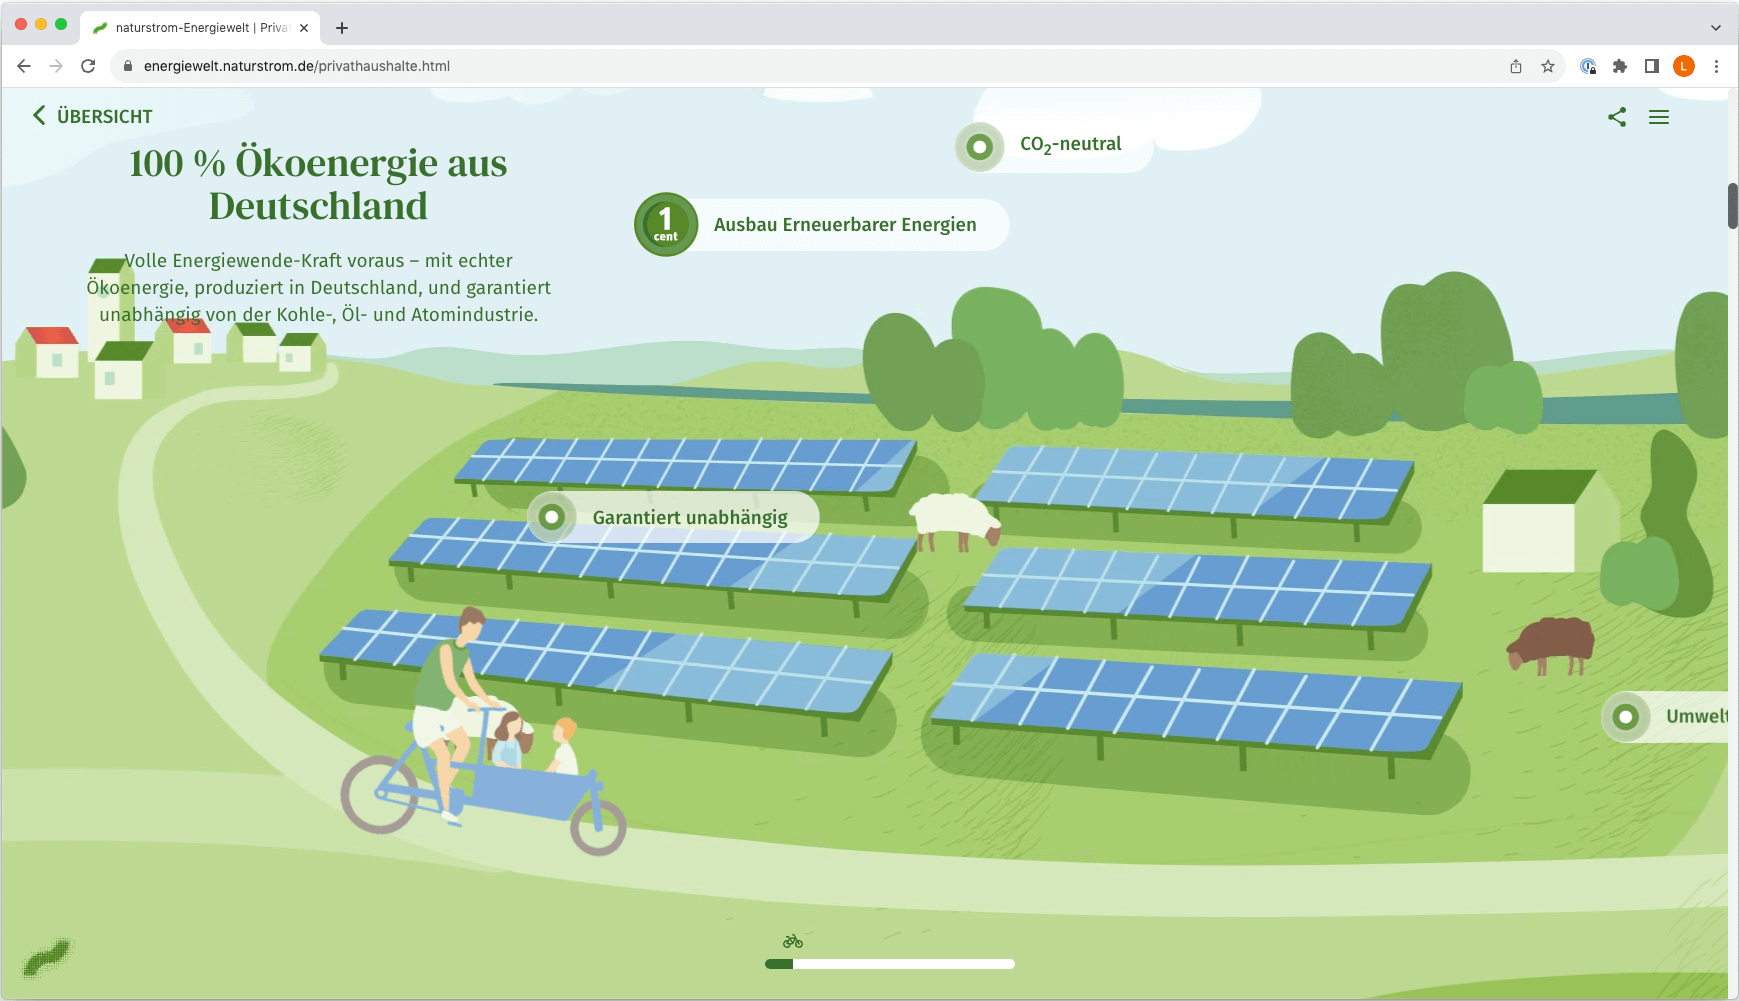Go back to Übersicht
This screenshot has height=1001, width=1739.
point(93,116)
